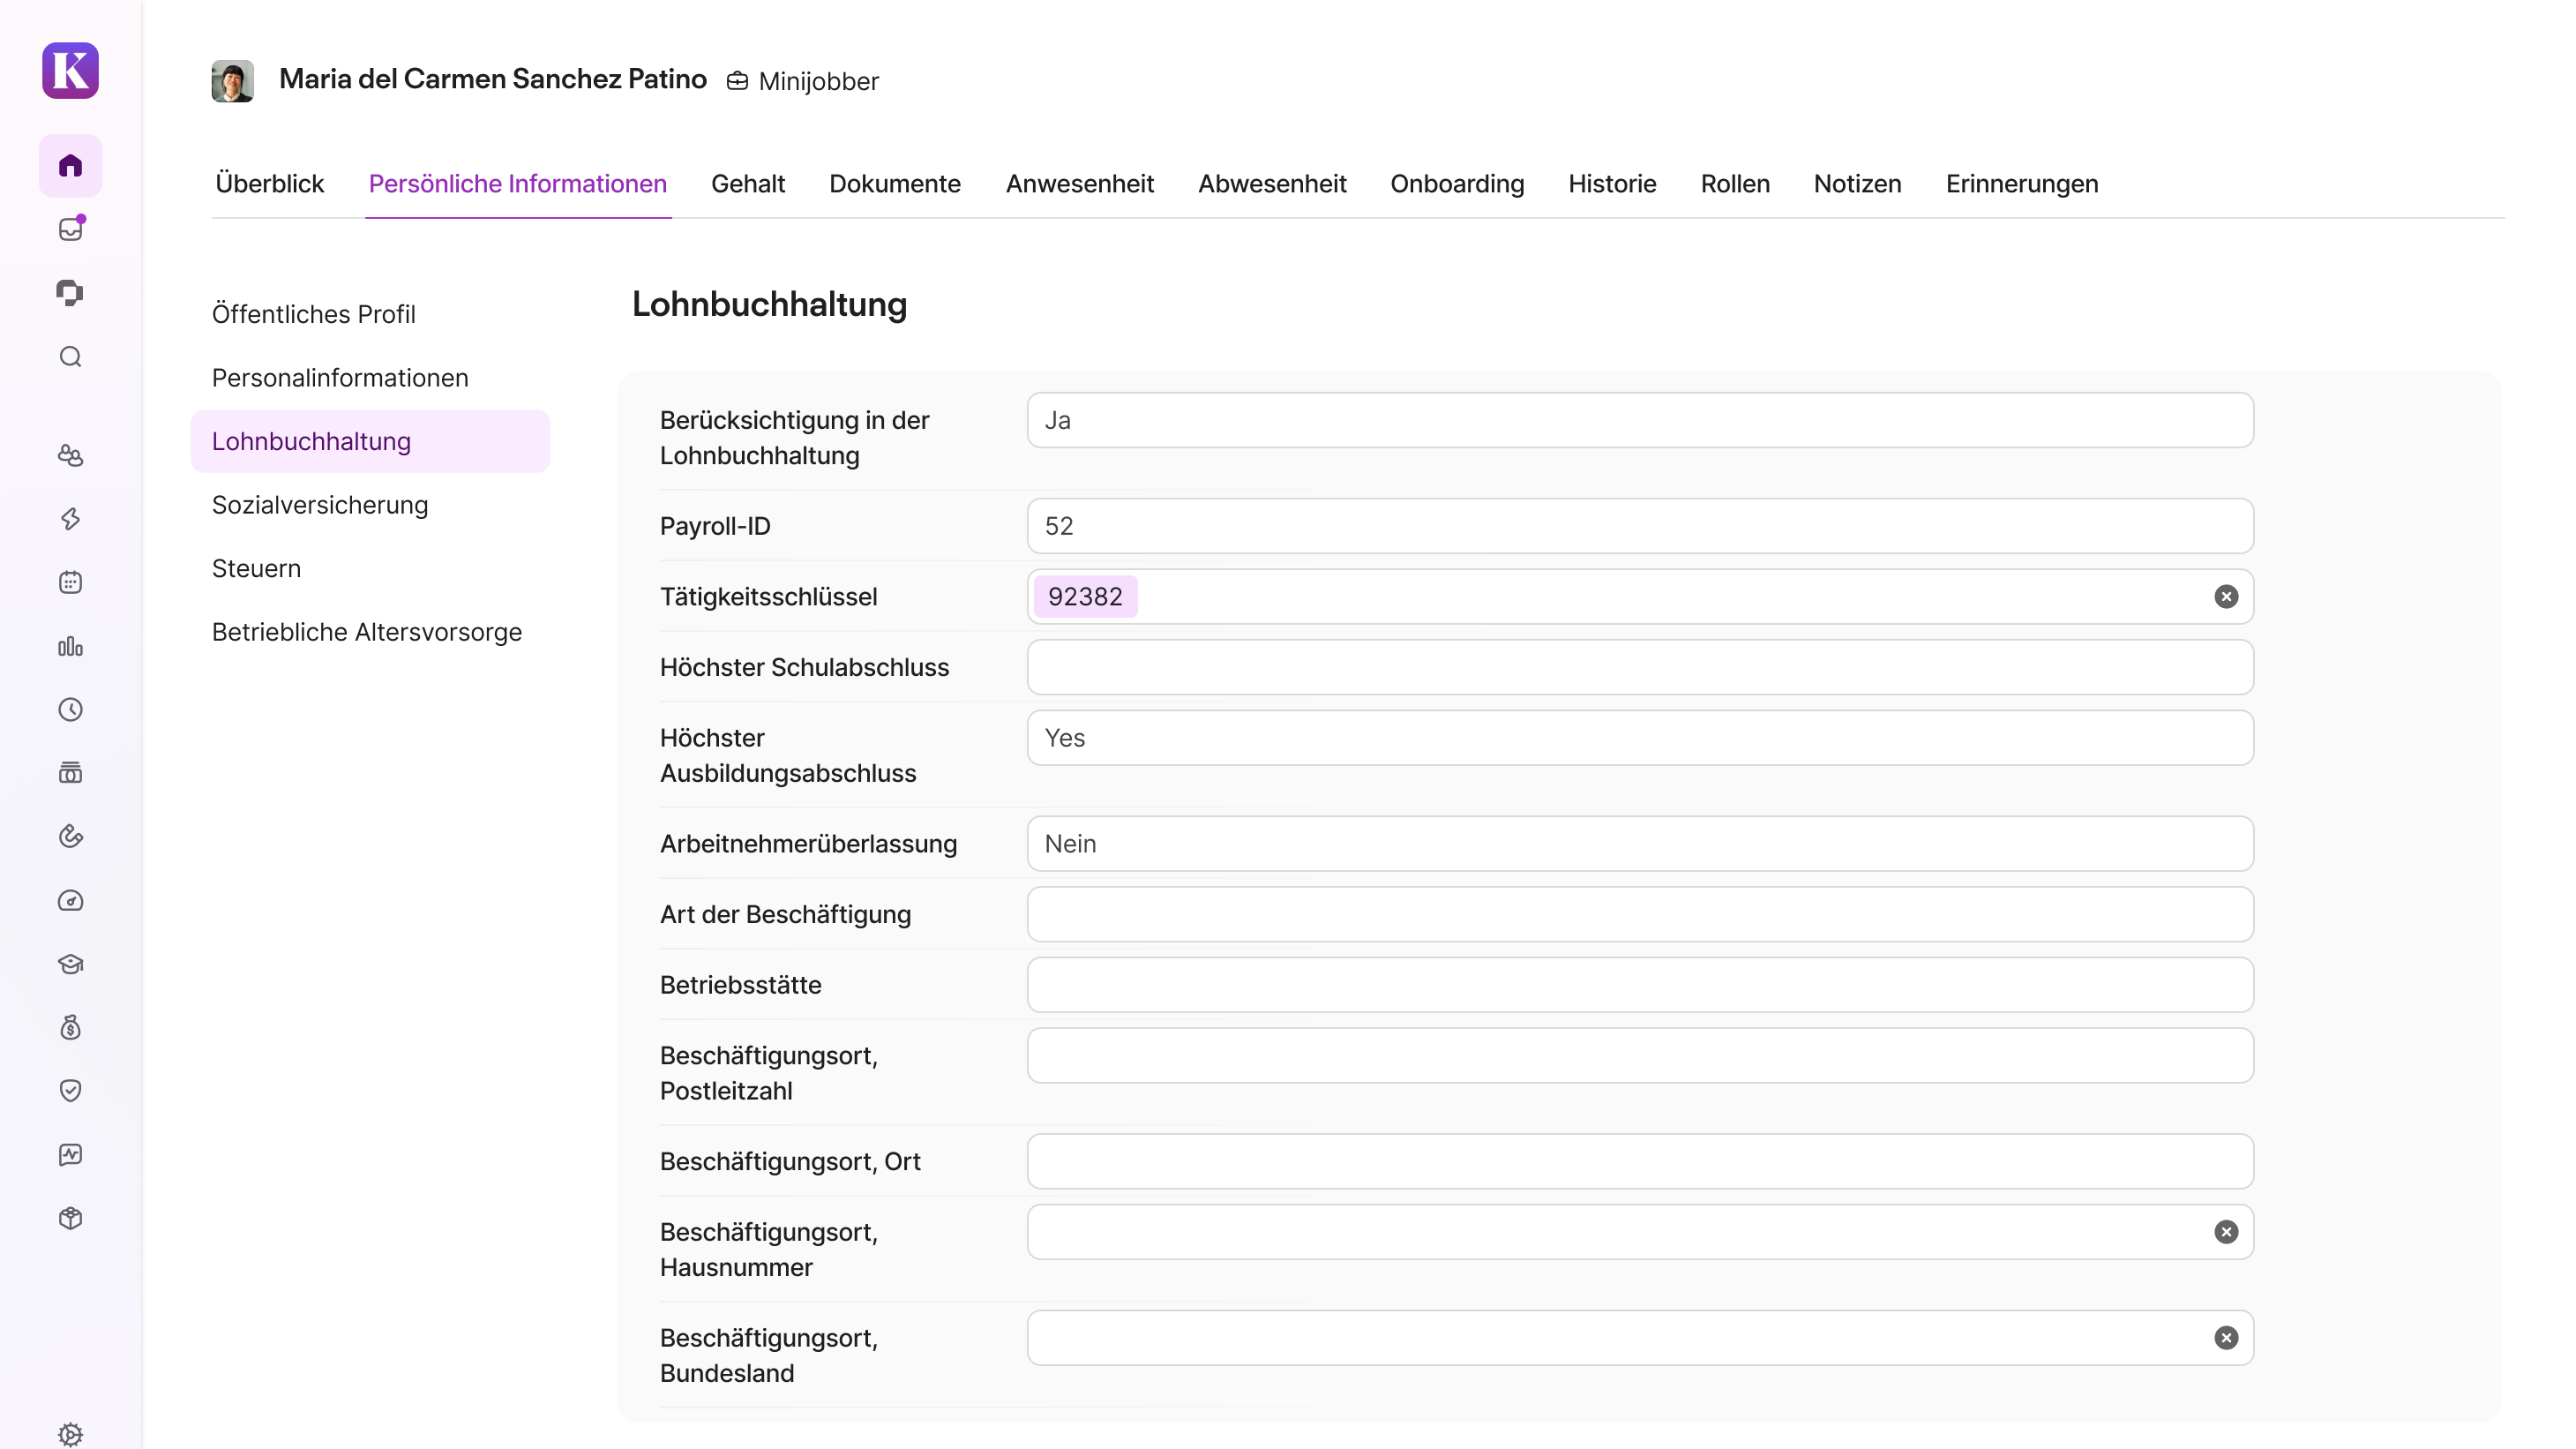Open the Onboarding tab
Viewport: 2576px width, 1449px height.
pos(1457,184)
